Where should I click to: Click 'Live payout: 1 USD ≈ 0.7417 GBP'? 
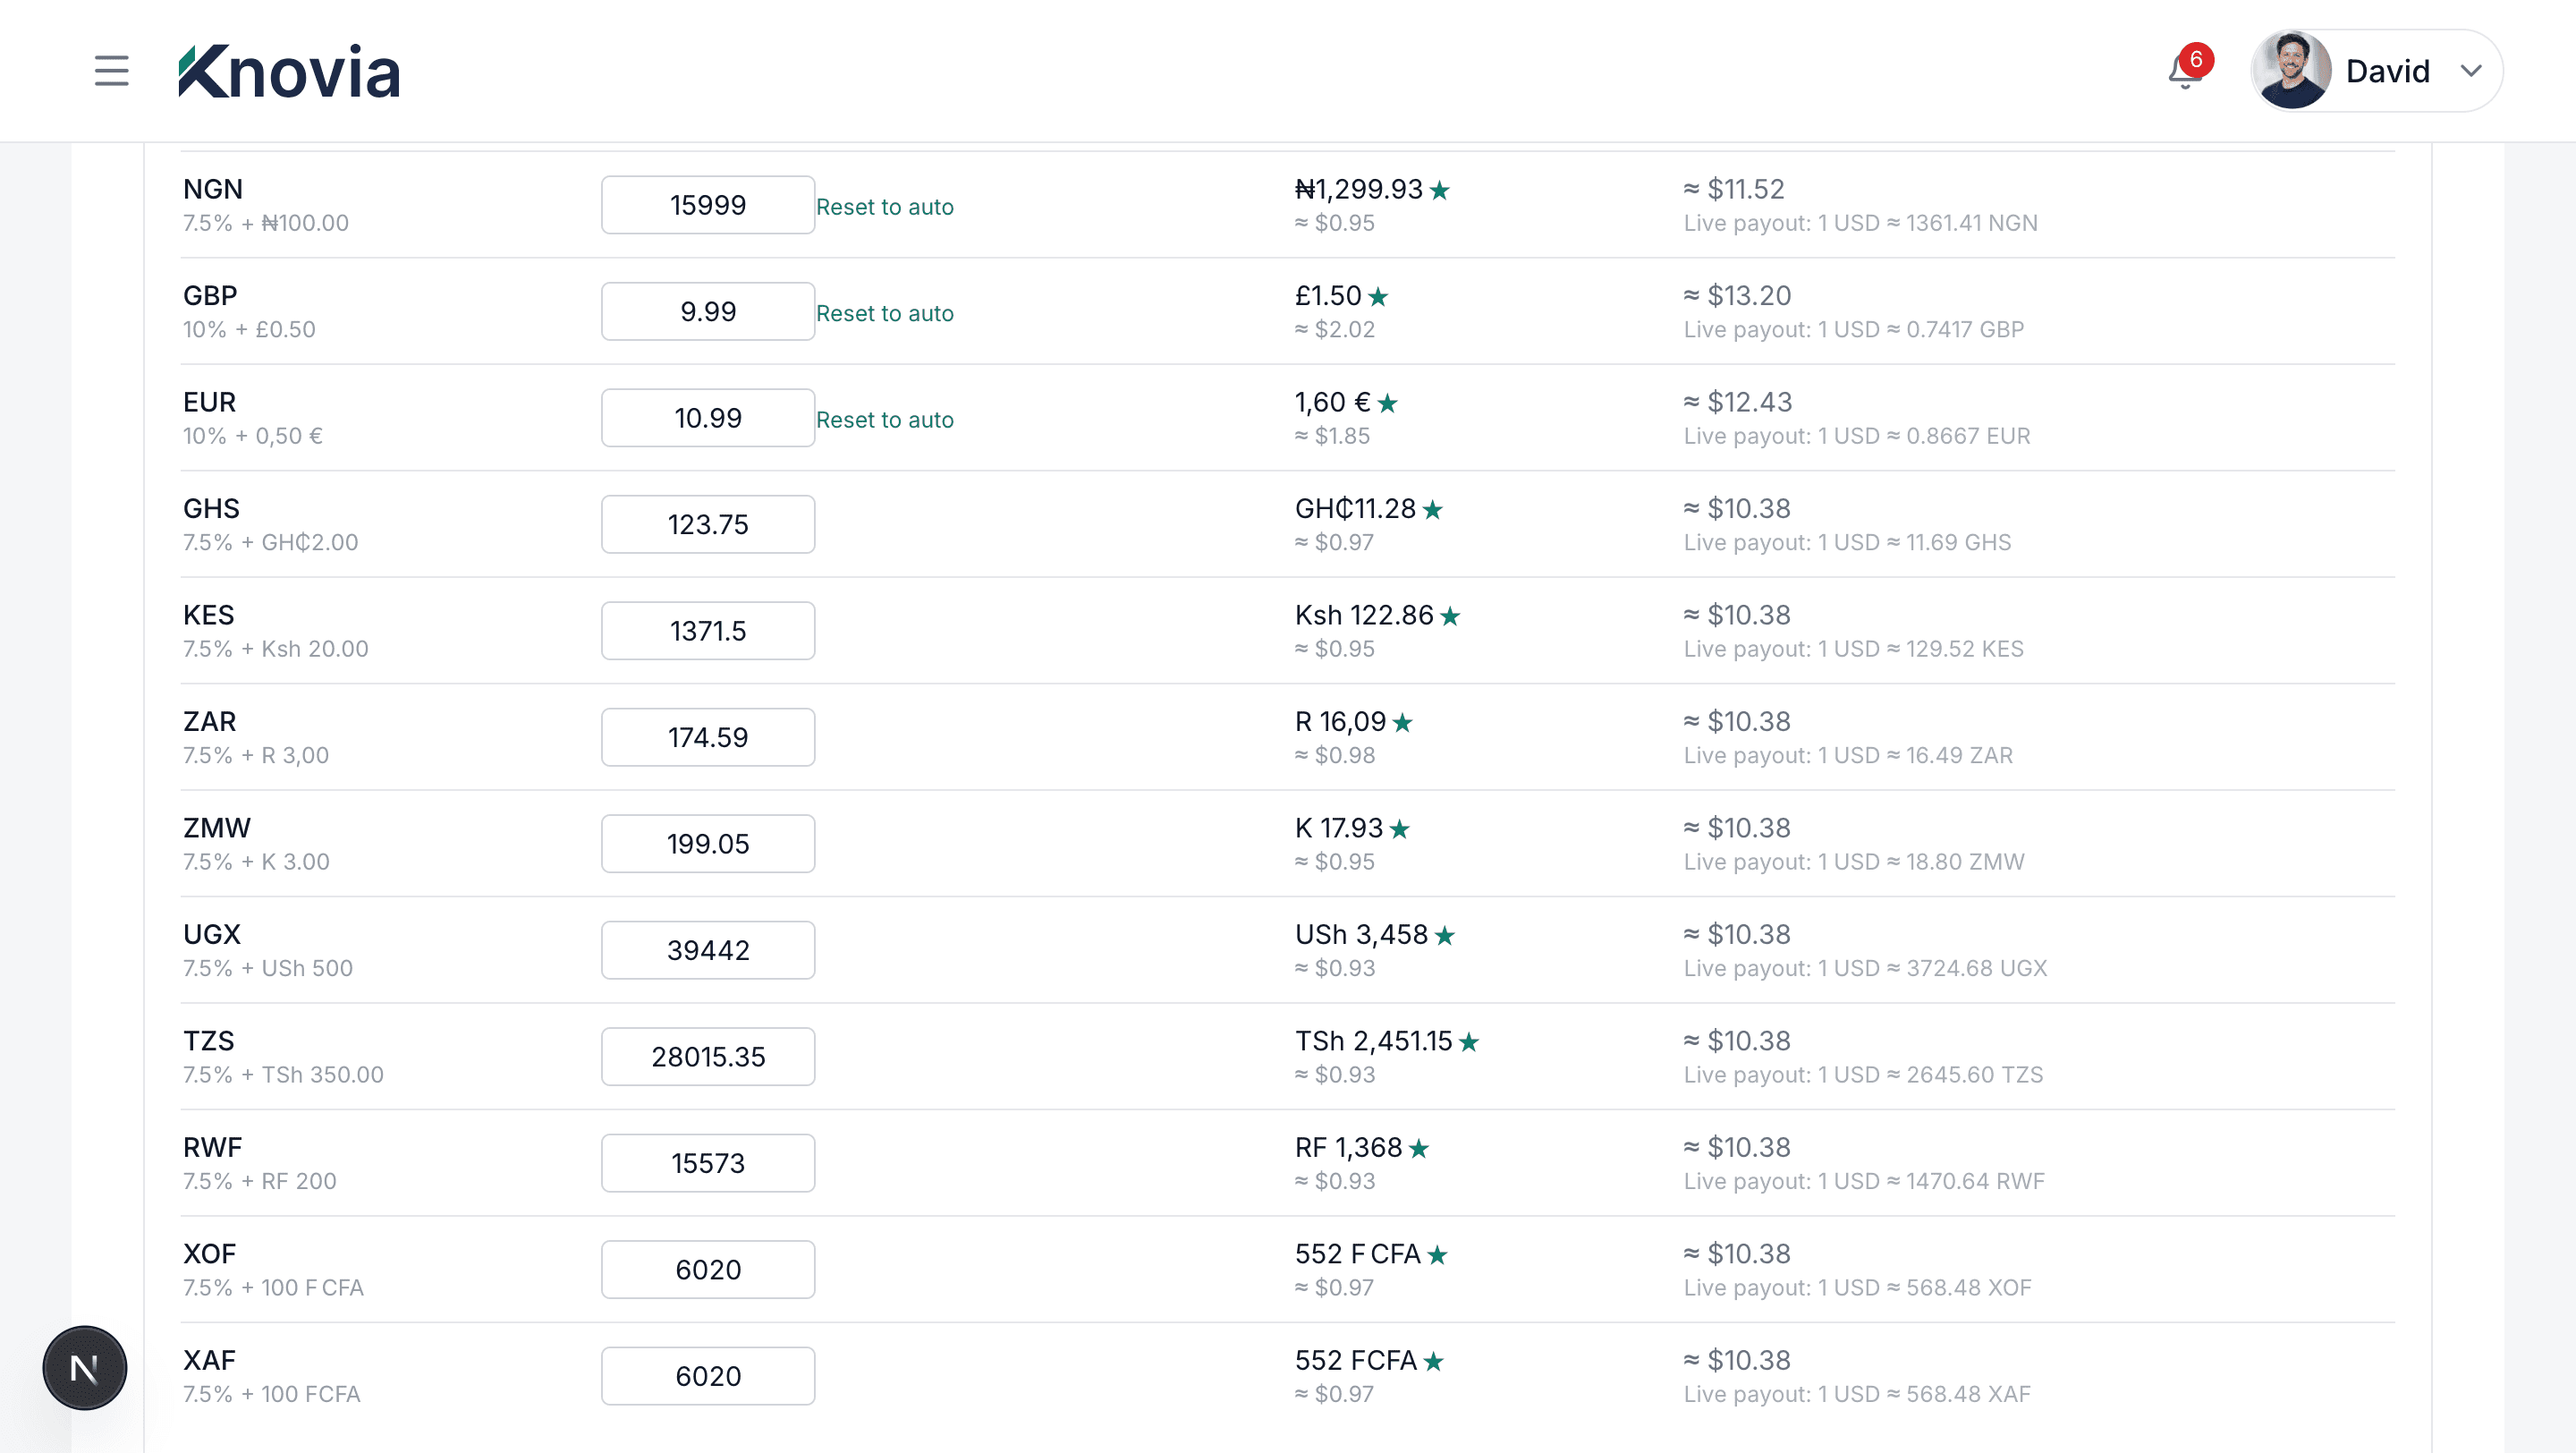coord(1853,330)
